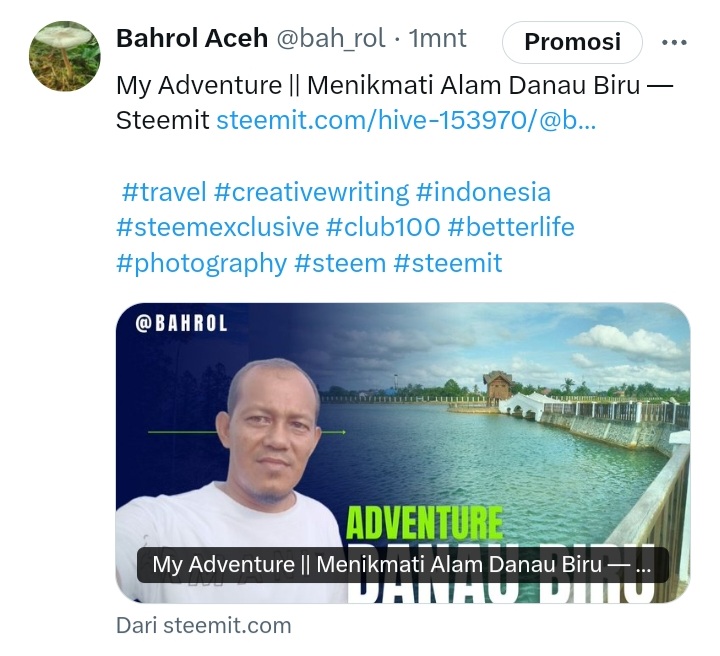Open the #creativewriting hashtag
Screen dimensions: 720x656
click(x=311, y=192)
